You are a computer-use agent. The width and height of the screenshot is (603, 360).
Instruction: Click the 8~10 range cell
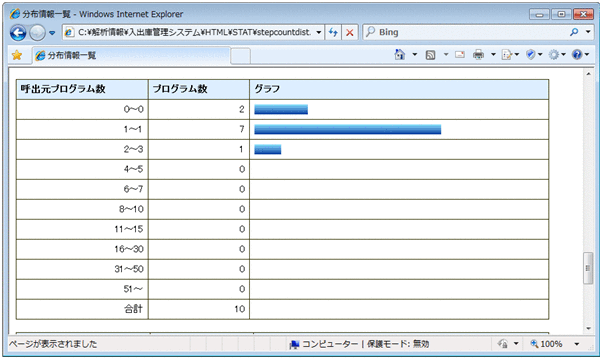(82, 209)
